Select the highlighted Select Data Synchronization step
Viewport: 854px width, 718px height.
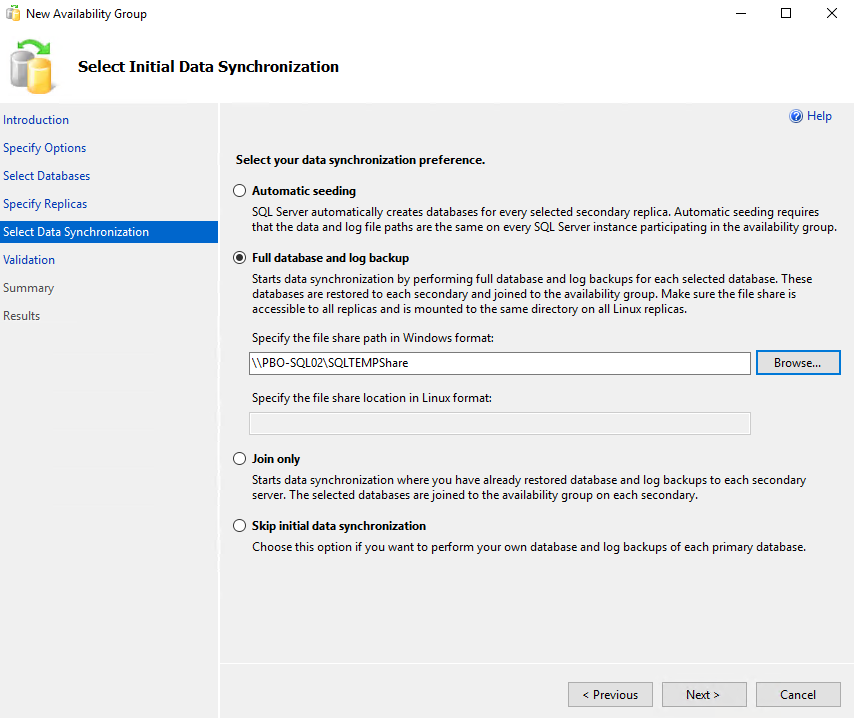point(76,232)
